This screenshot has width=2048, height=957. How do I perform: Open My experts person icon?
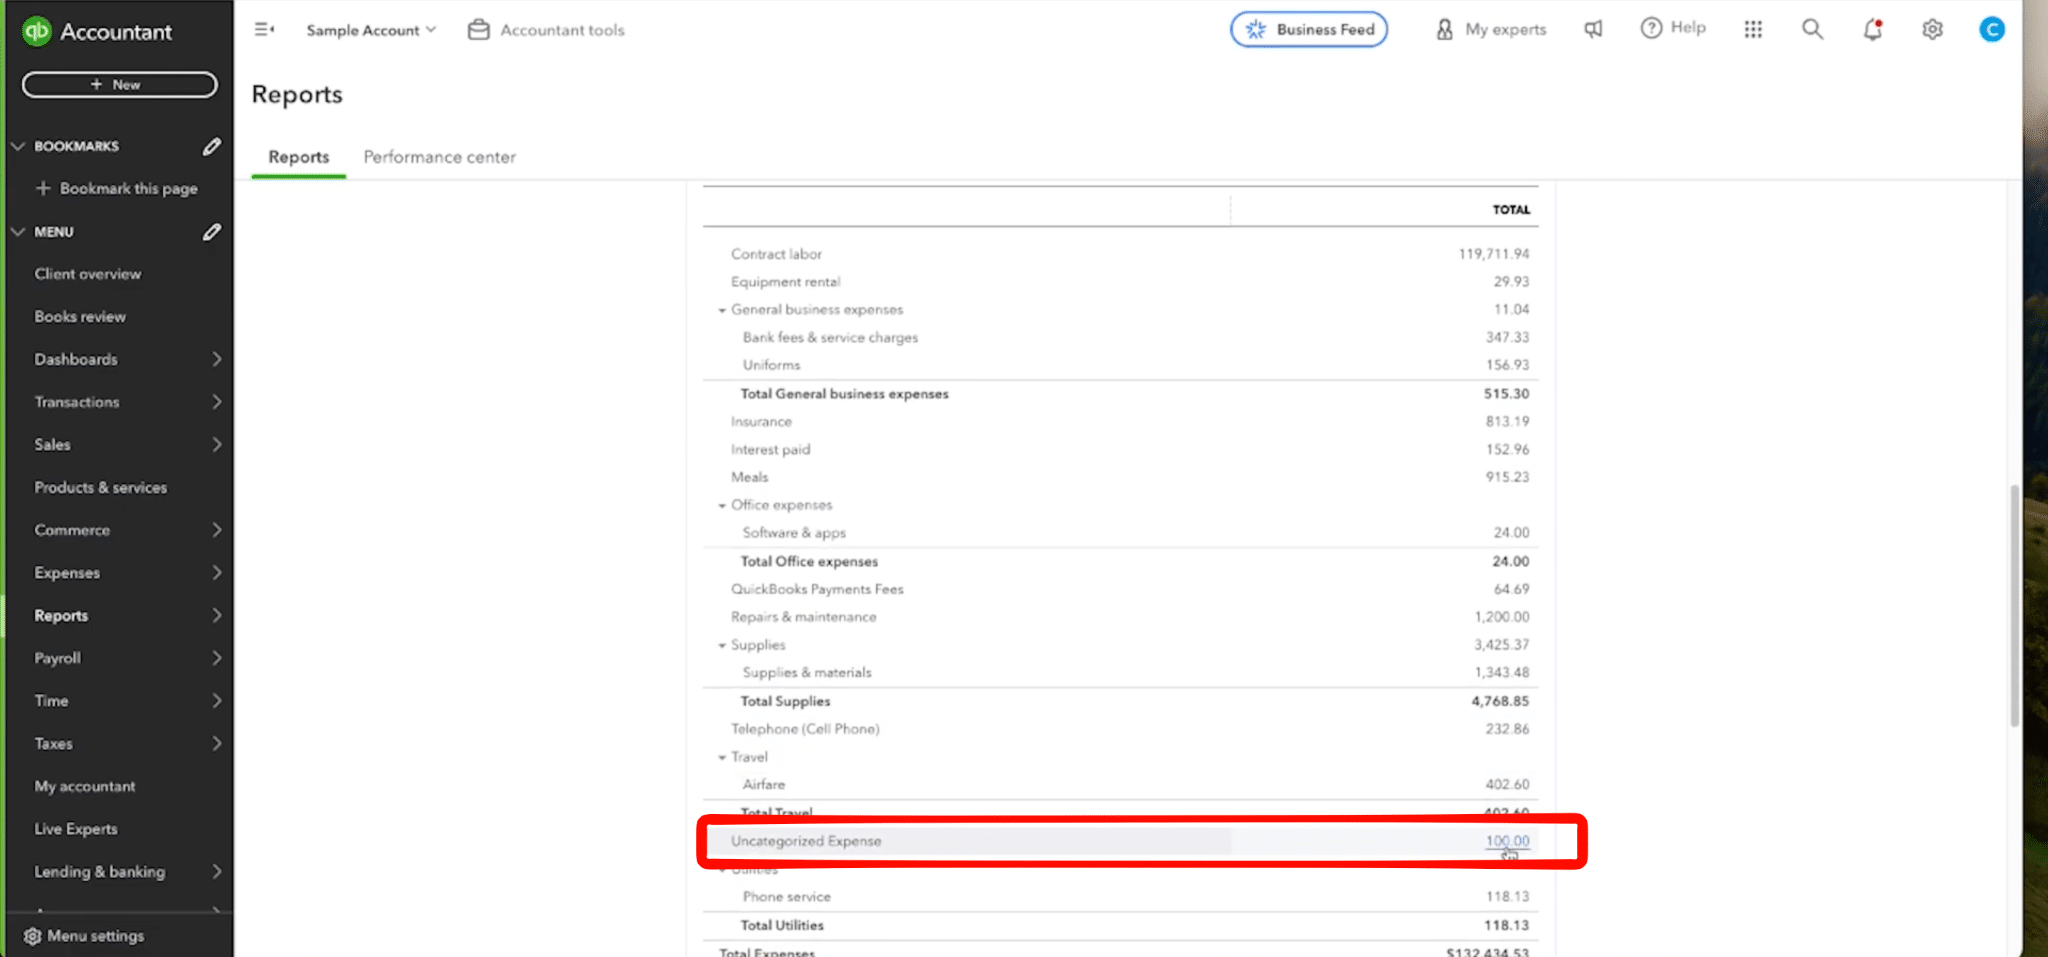click(x=1444, y=30)
